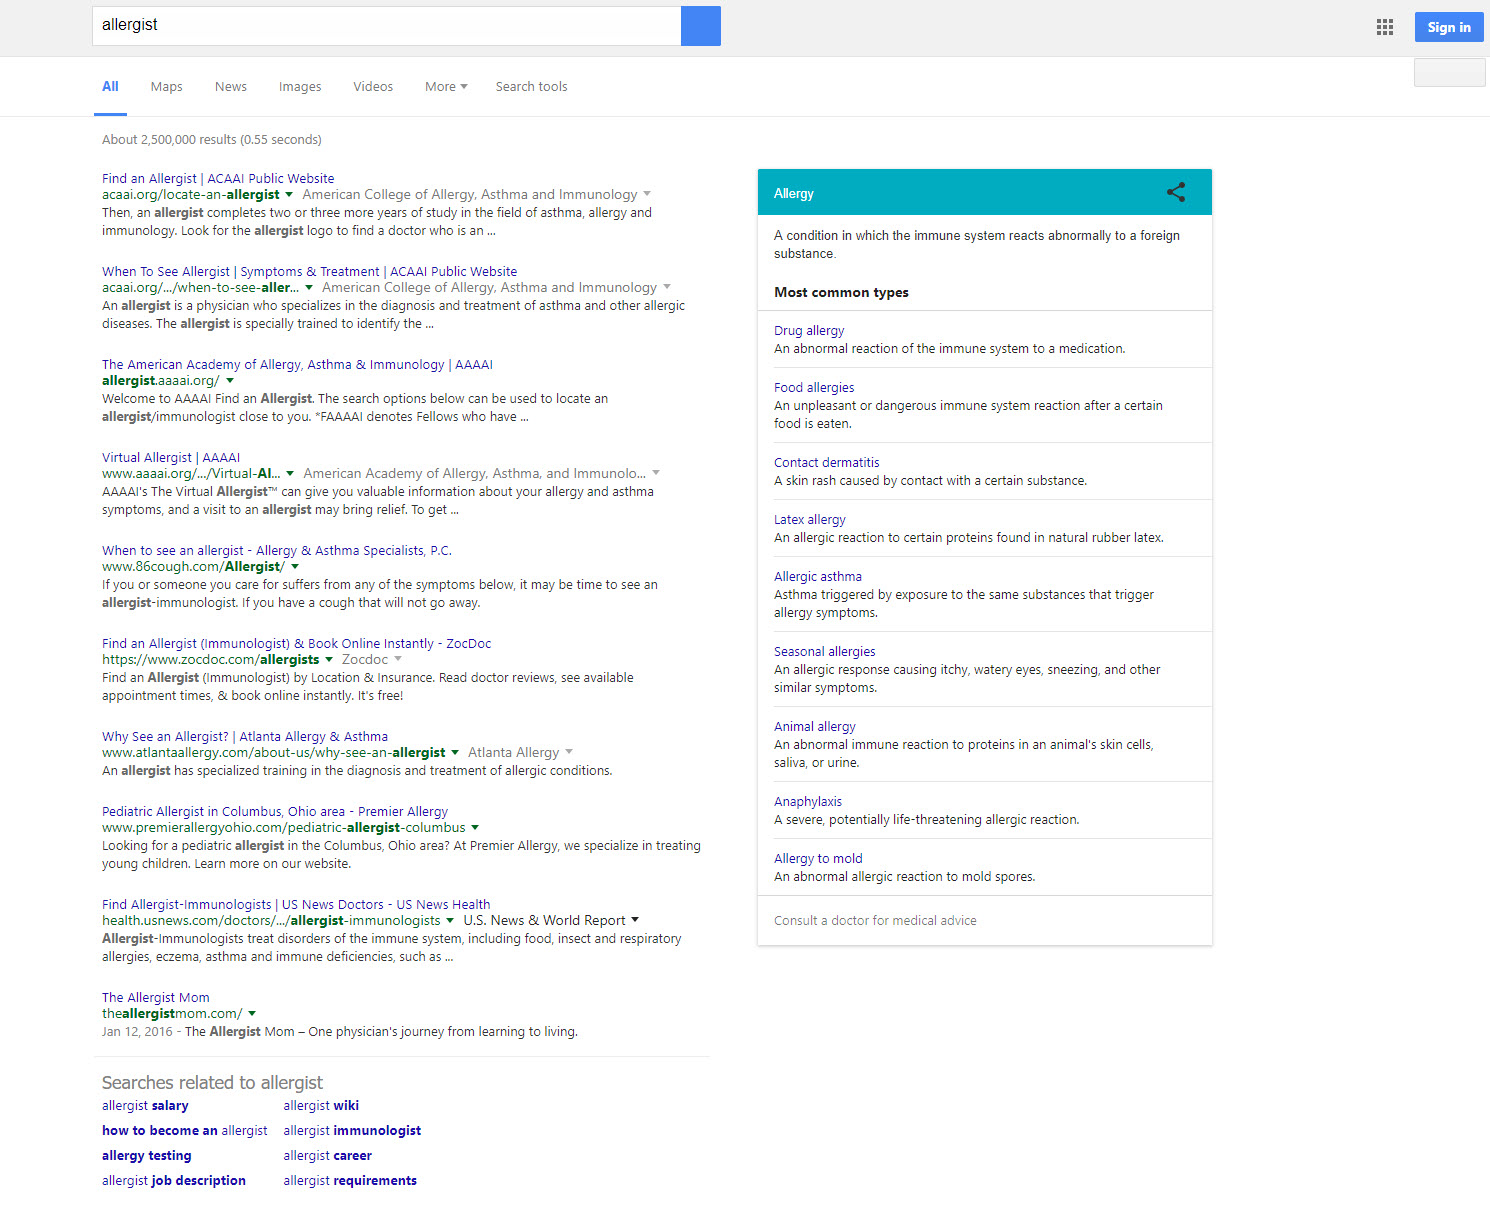Open the Google apps grid icon

coord(1384,27)
